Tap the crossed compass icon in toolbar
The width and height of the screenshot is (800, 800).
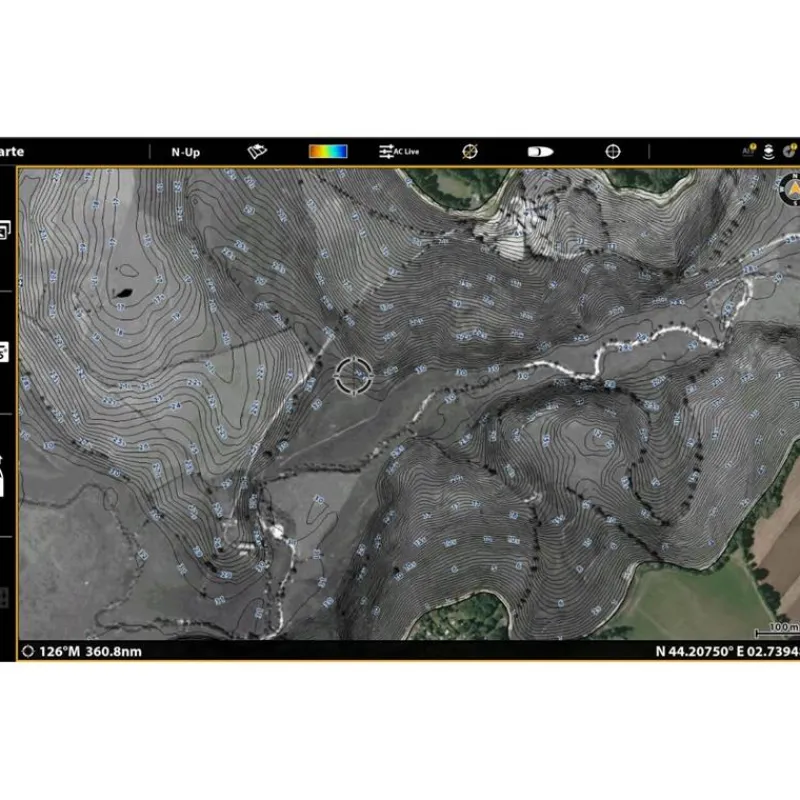coord(470,152)
